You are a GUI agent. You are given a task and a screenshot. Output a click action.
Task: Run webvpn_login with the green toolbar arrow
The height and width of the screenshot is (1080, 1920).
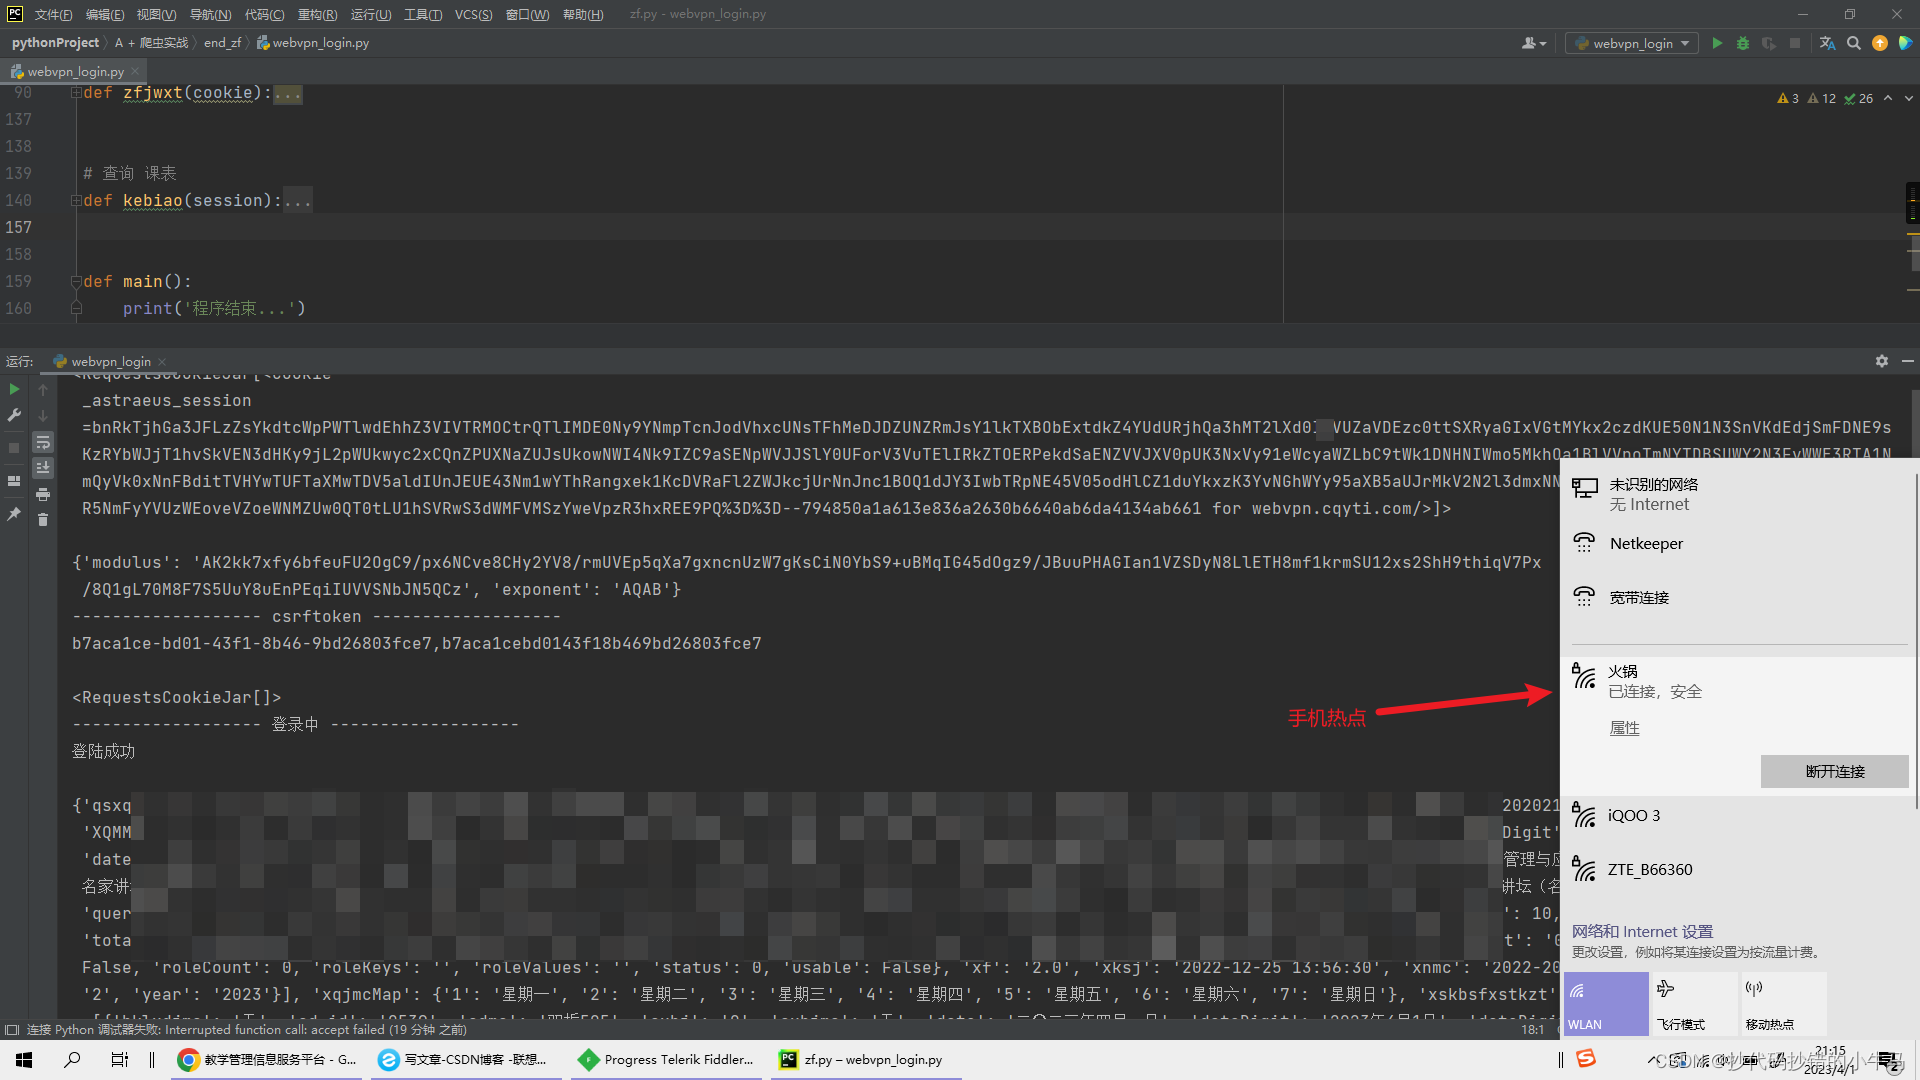tap(1717, 43)
